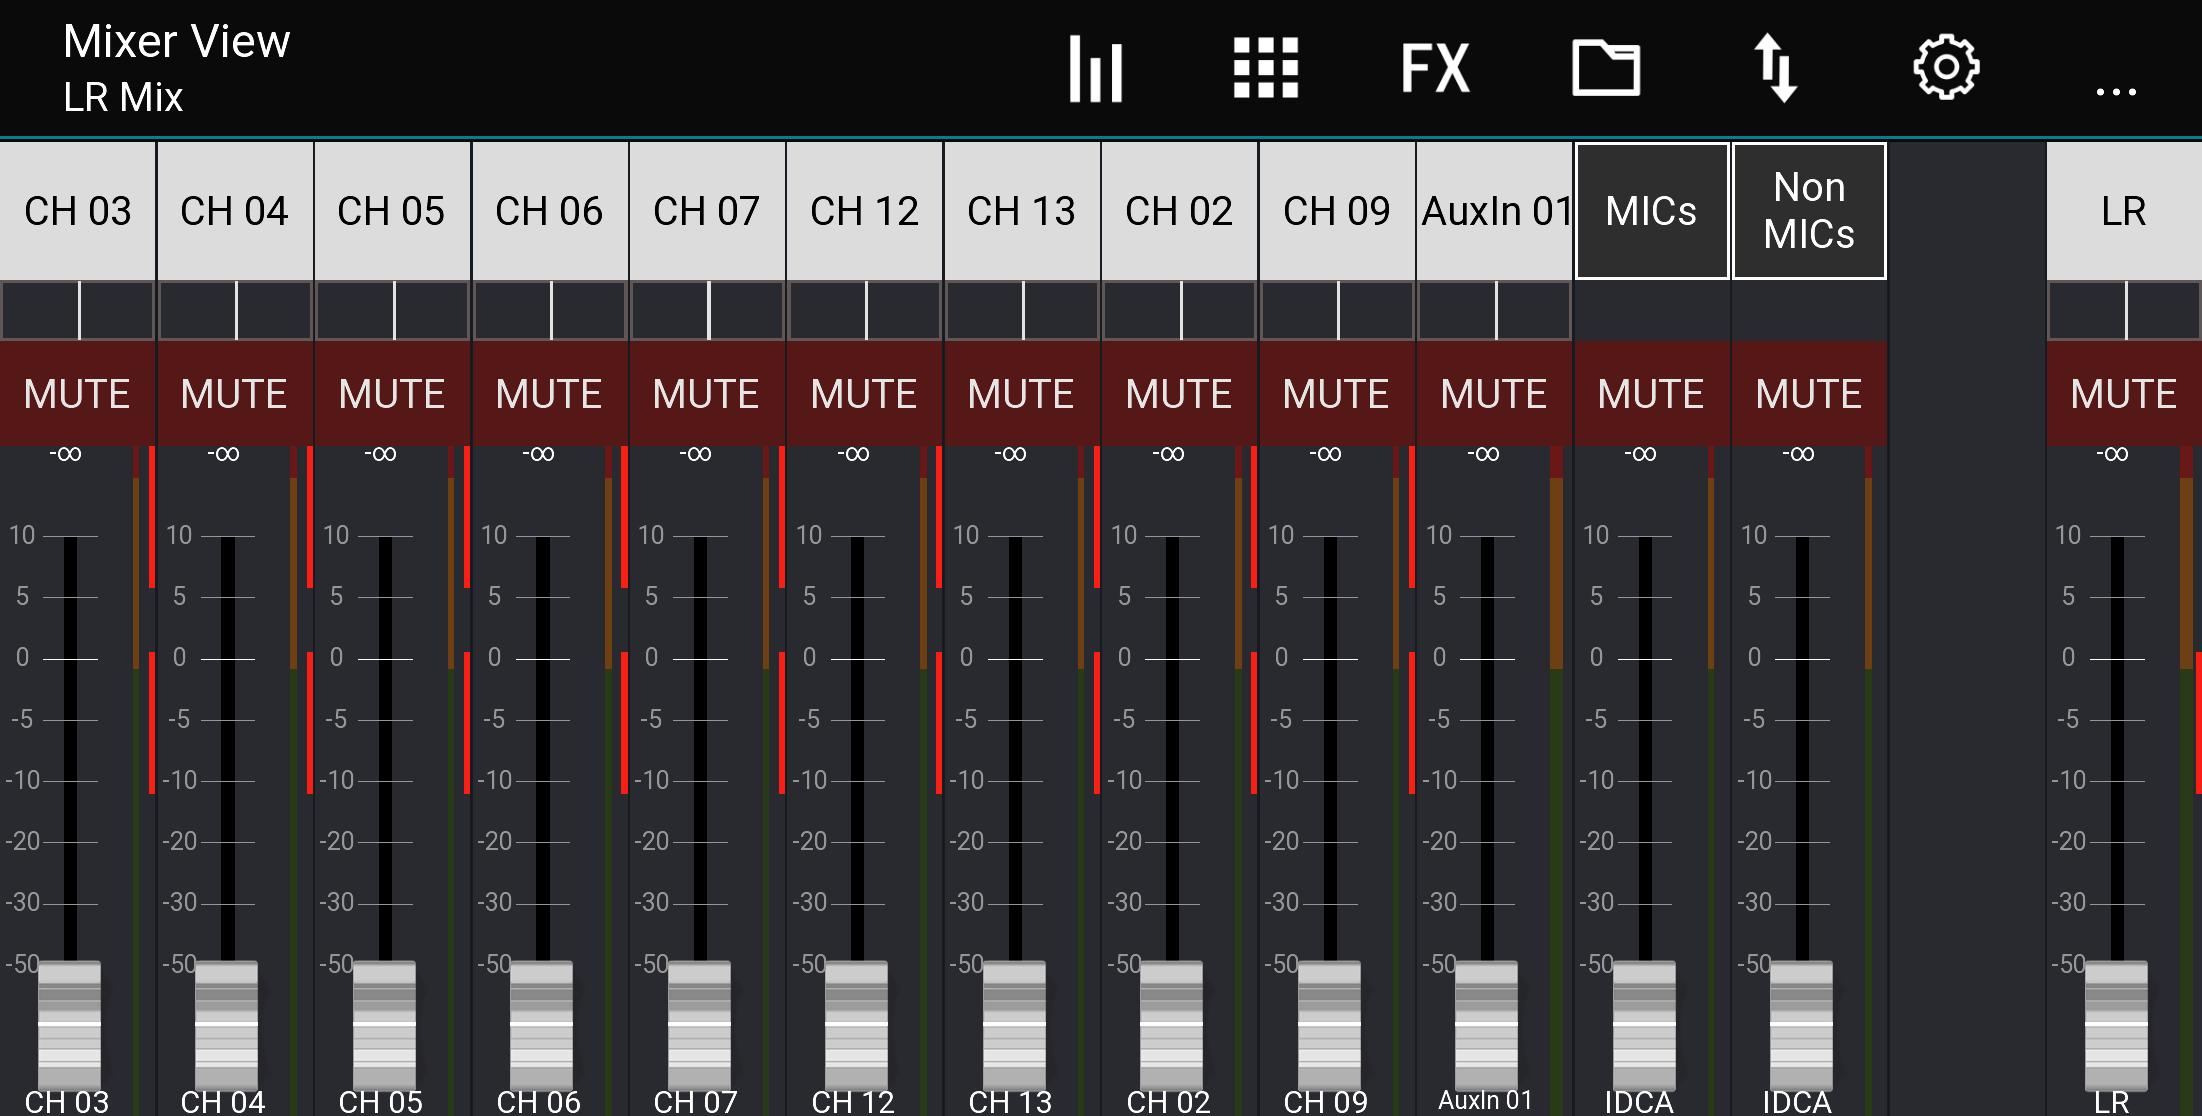Mute the AuxIn 01 channel
The image size is (2202, 1116).
[x=1494, y=393]
